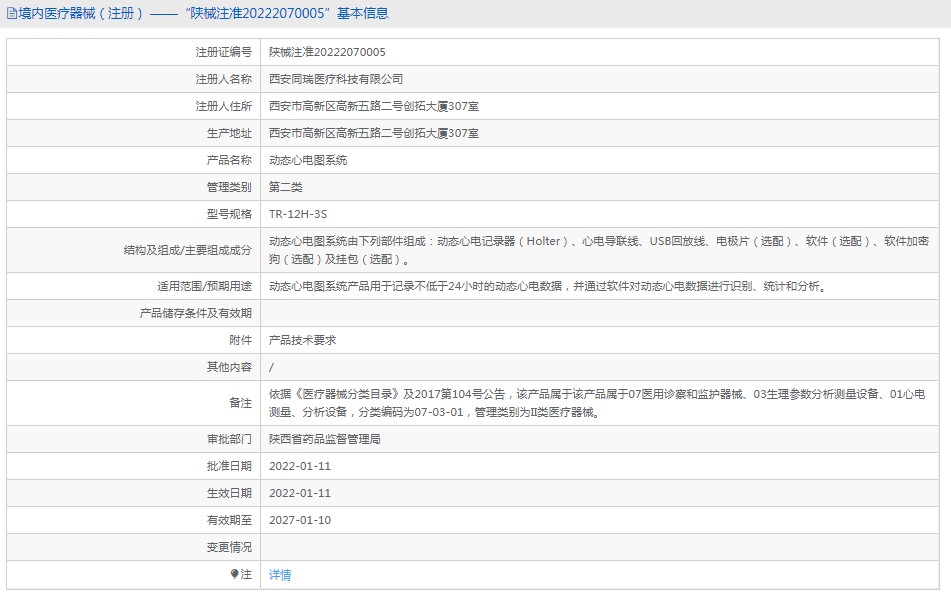This screenshot has height=595, width=951.
Task: Click the 附件 label
Action: click(x=240, y=340)
